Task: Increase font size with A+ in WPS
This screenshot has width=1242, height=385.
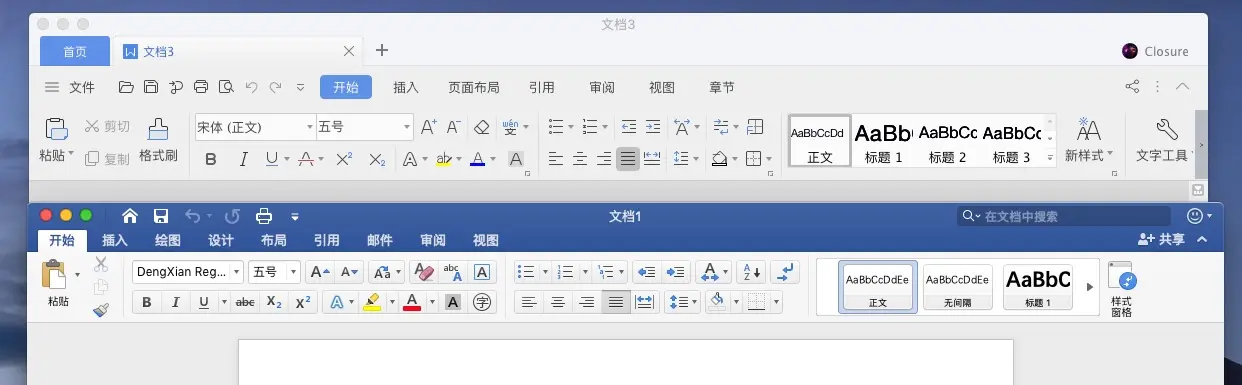Action: click(428, 127)
